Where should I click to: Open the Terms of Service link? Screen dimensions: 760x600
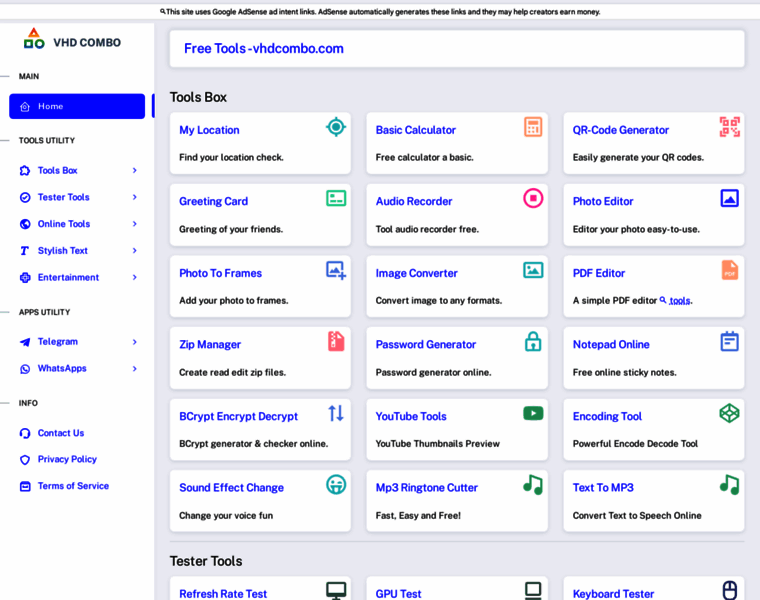73,486
